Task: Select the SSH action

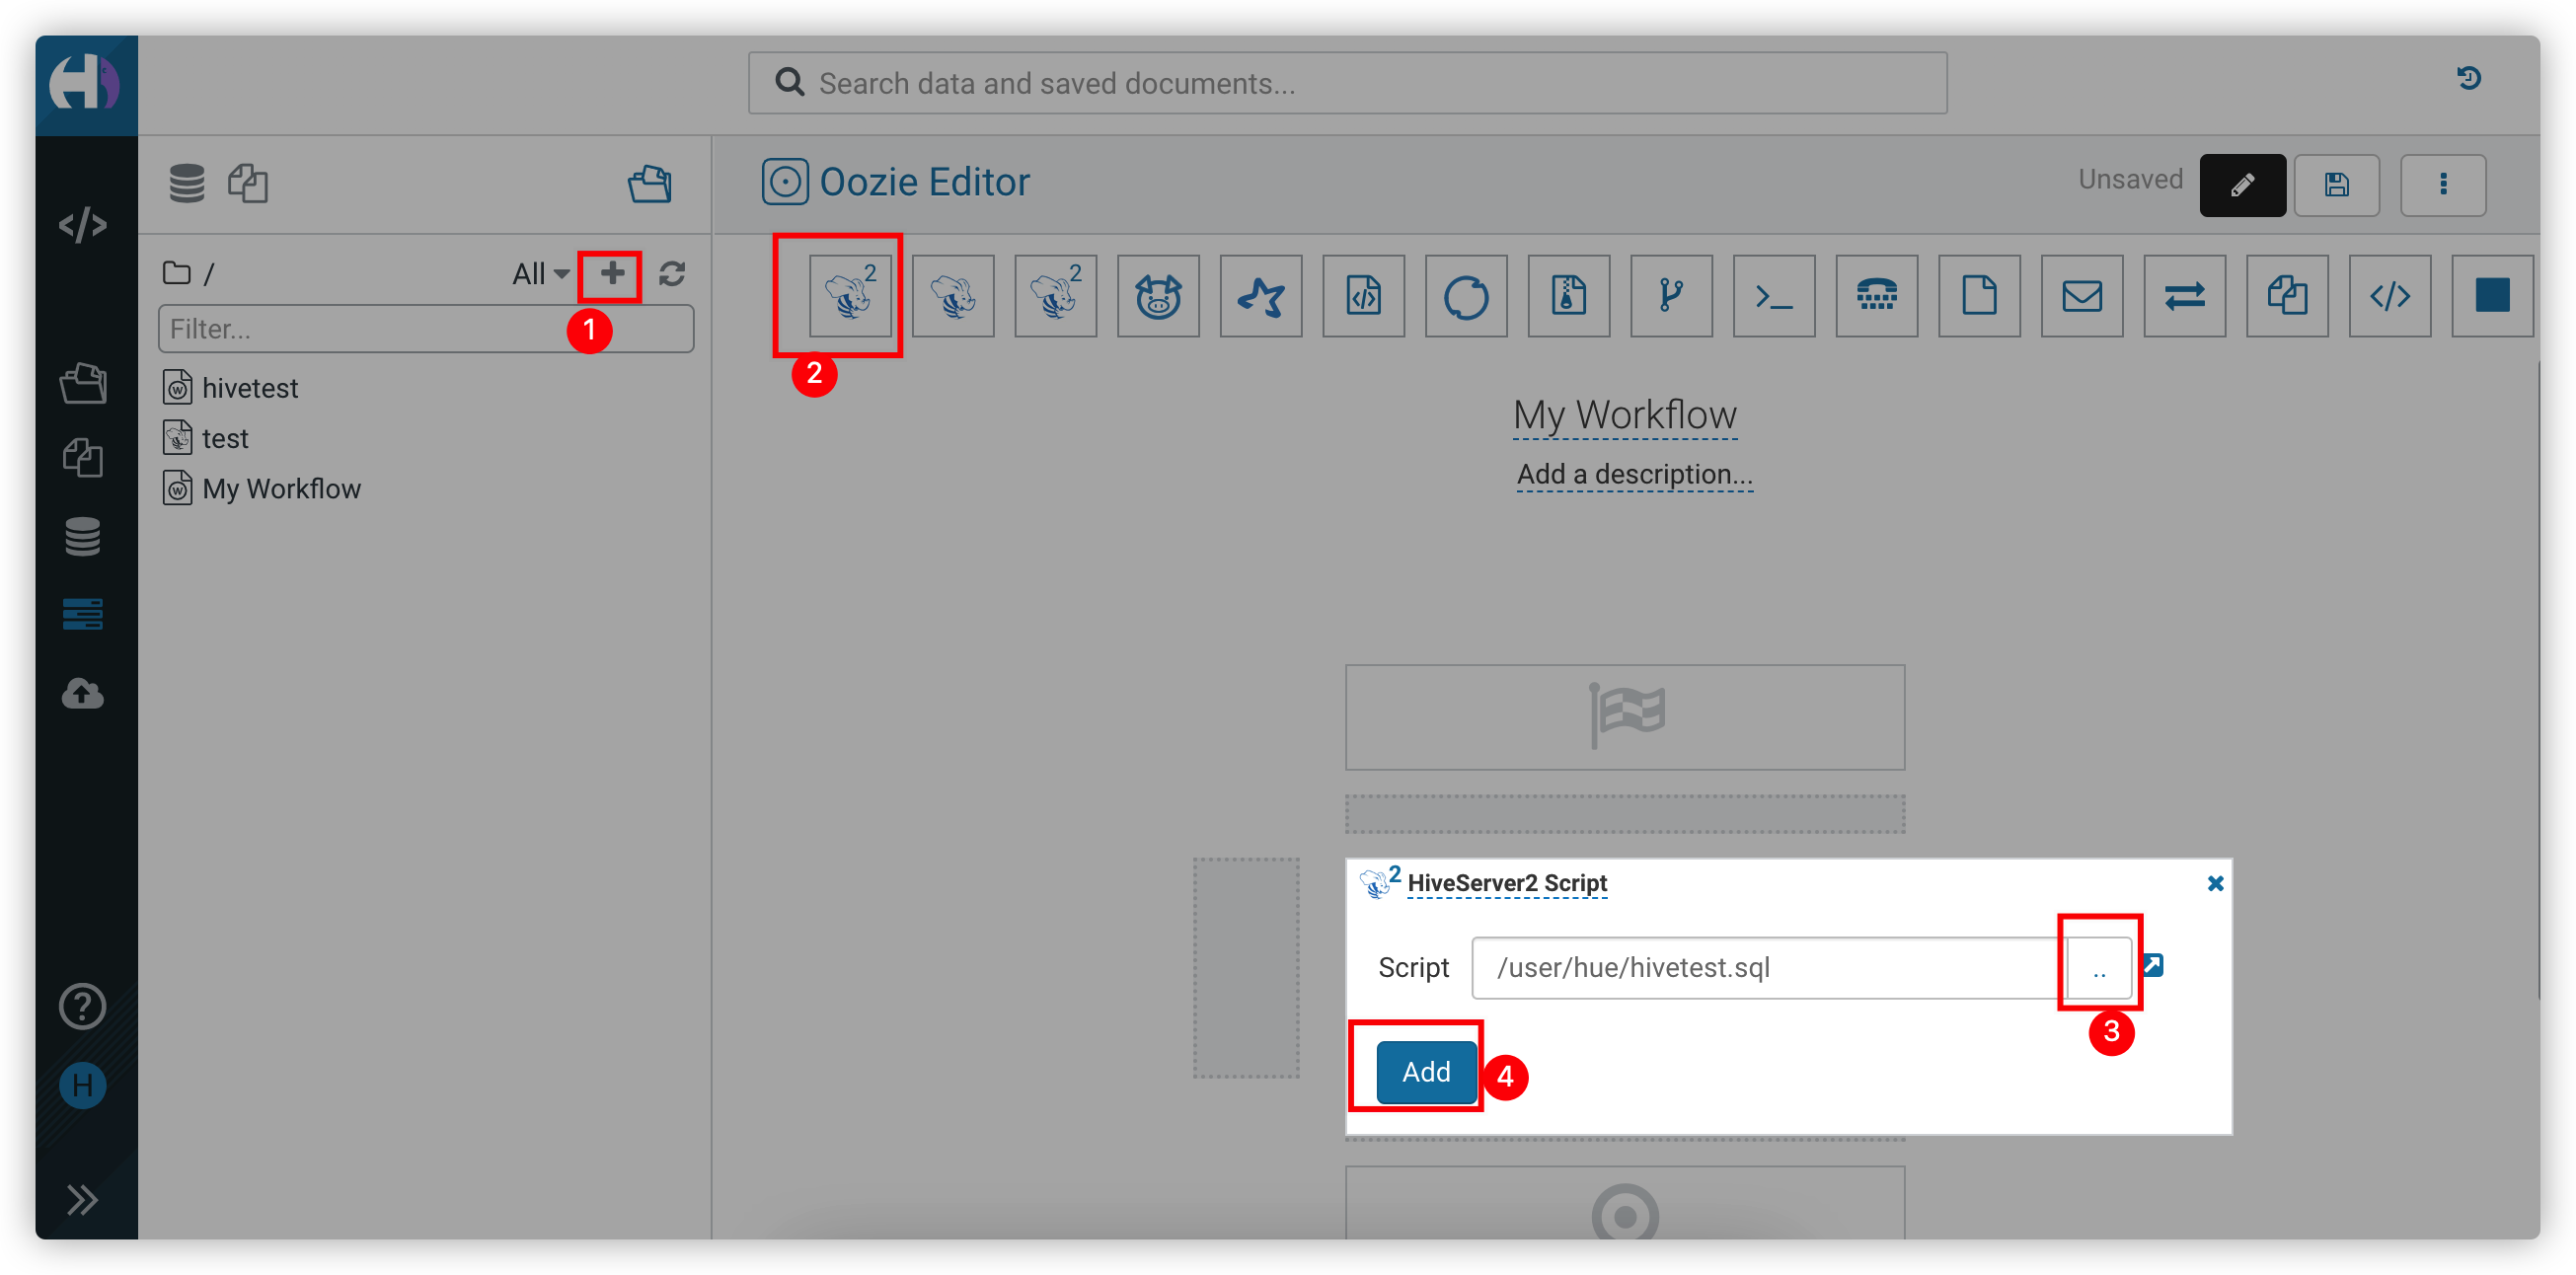Action: click(1877, 296)
